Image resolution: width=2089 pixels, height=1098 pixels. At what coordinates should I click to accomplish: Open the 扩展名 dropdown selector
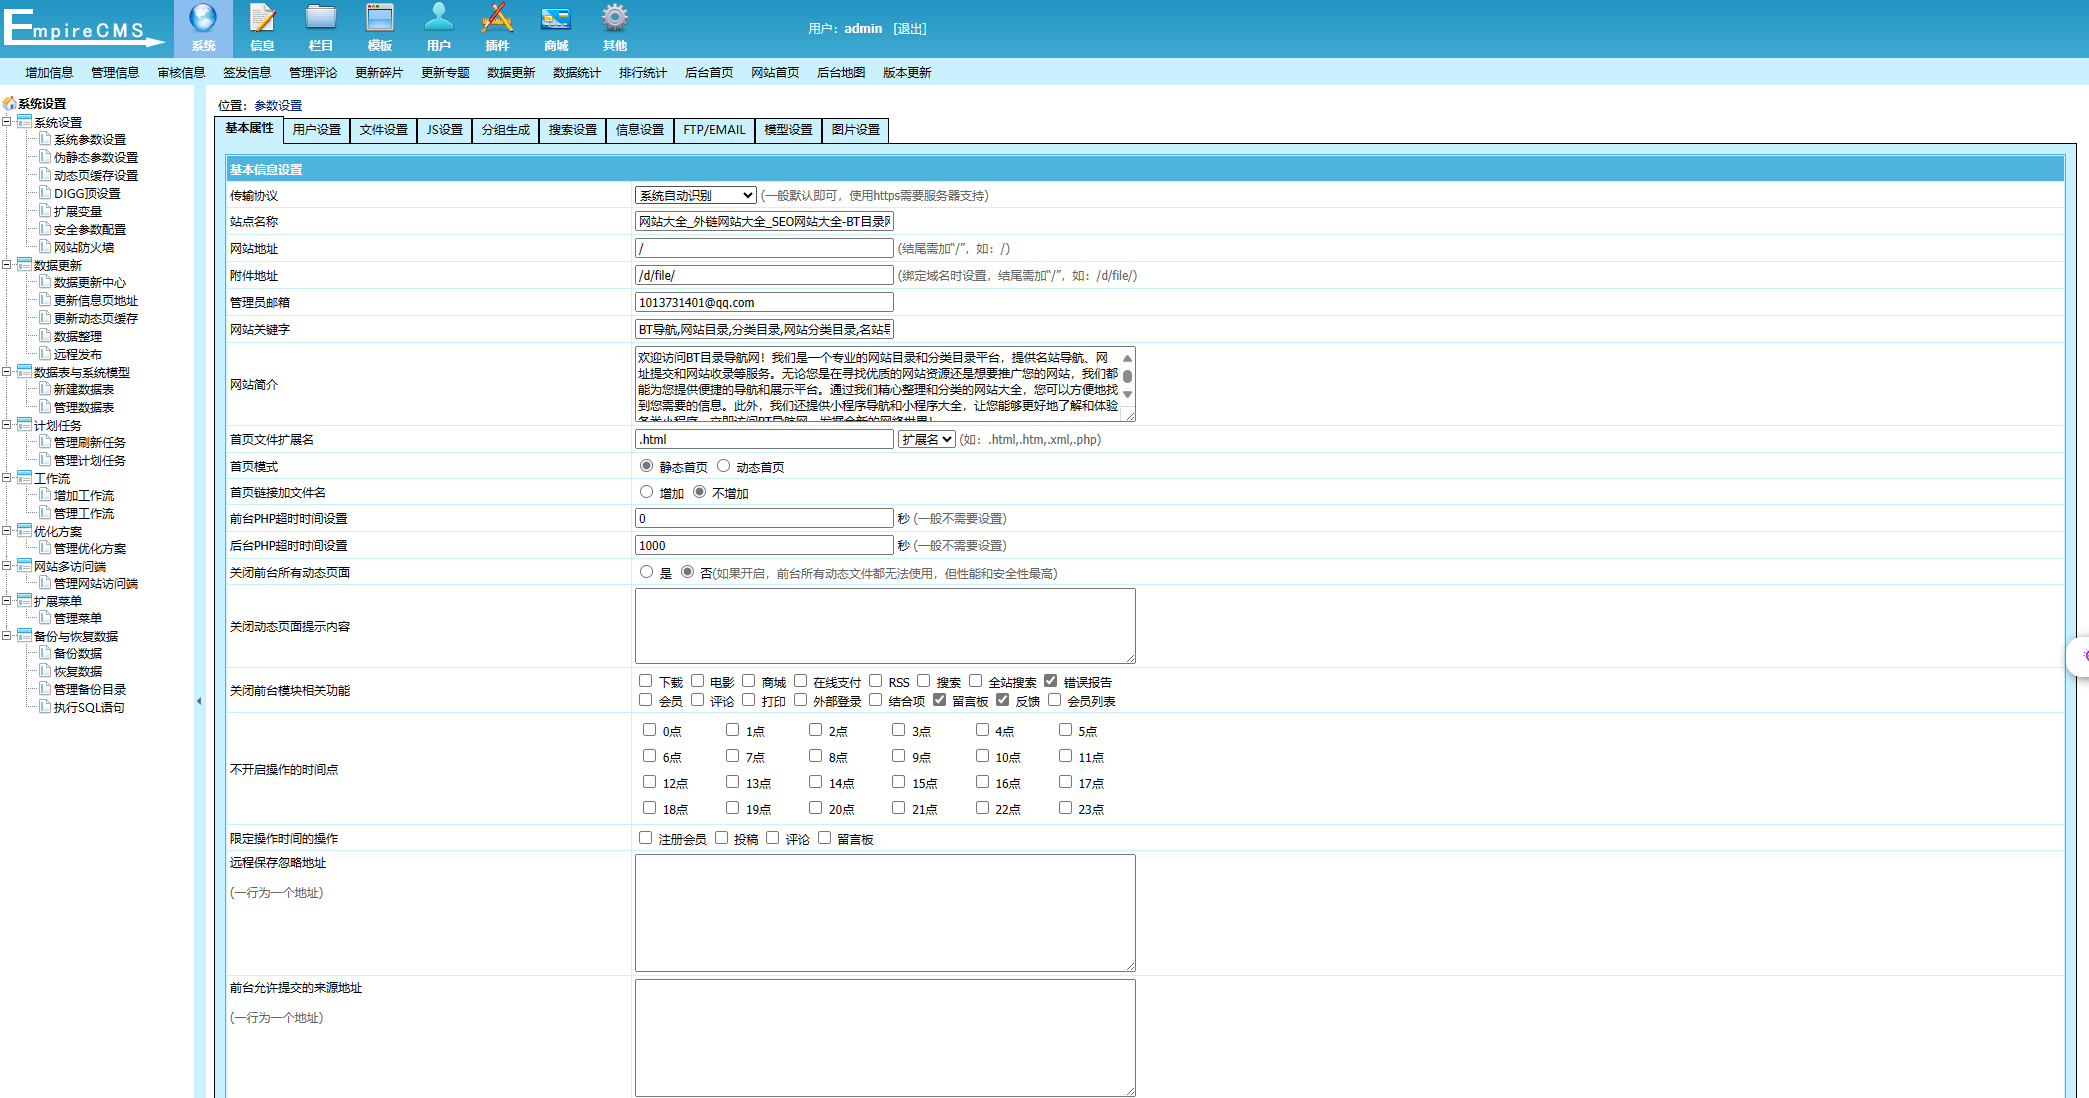tap(926, 439)
